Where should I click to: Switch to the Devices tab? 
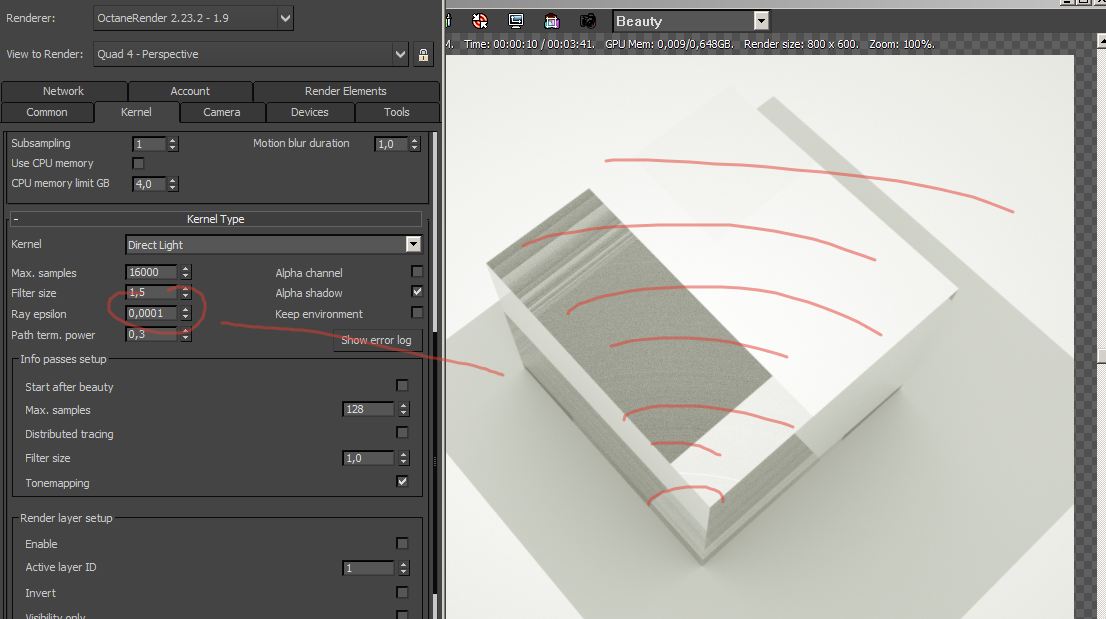(x=310, y=112)
